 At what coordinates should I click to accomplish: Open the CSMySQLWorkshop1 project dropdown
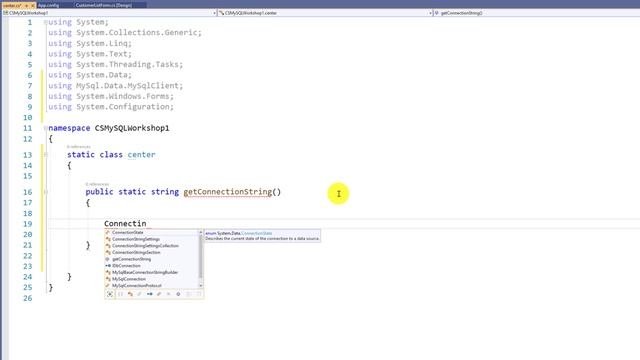[109, 13]
